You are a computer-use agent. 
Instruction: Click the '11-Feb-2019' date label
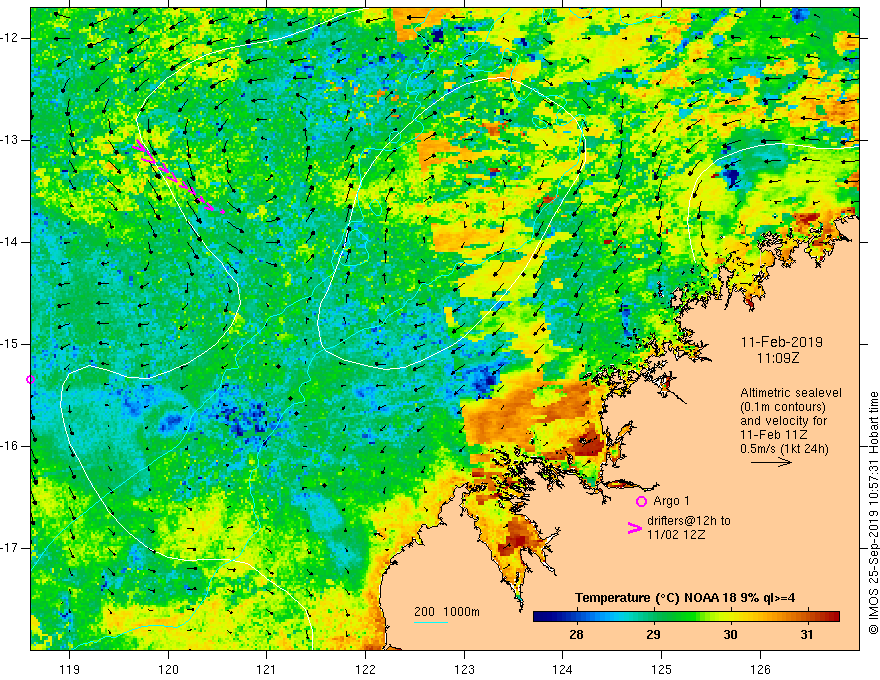782,342
